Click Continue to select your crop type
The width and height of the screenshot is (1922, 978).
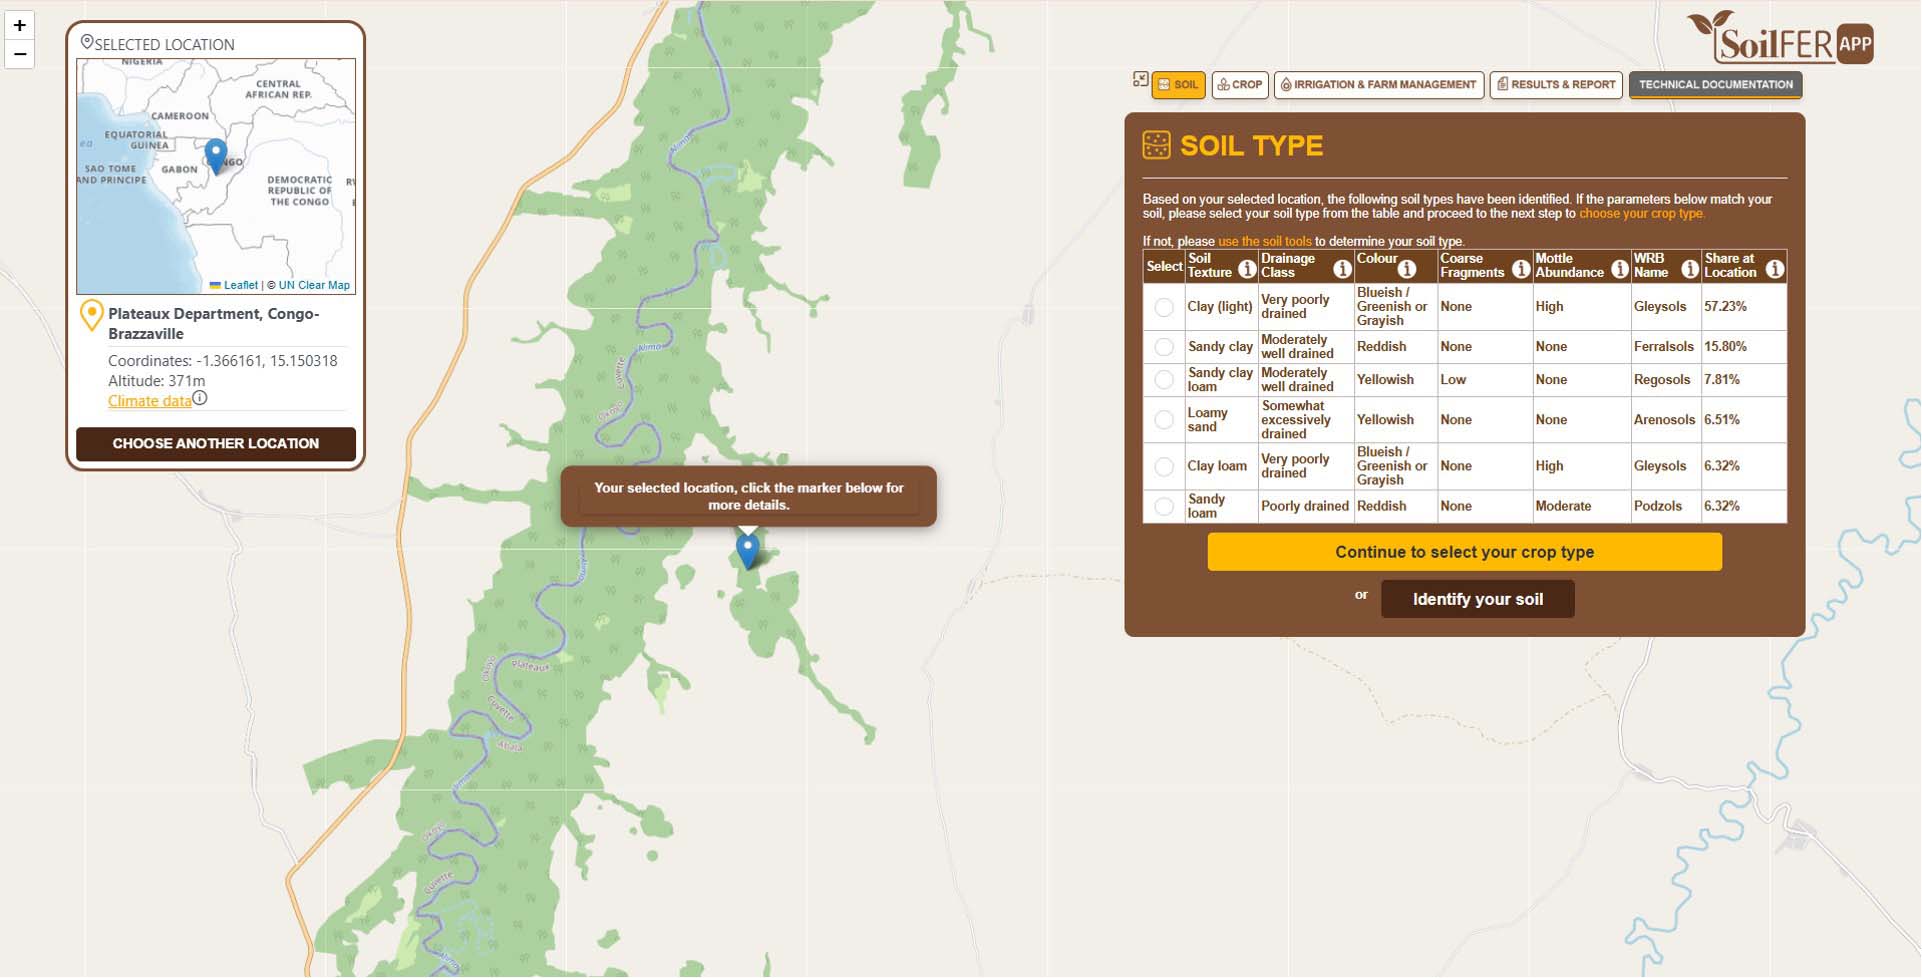1464,552
